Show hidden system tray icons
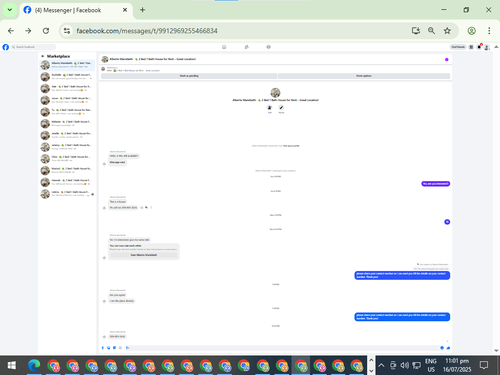Image resolution: width=500 pixels, height=375 pixels. tap(381, 366)
